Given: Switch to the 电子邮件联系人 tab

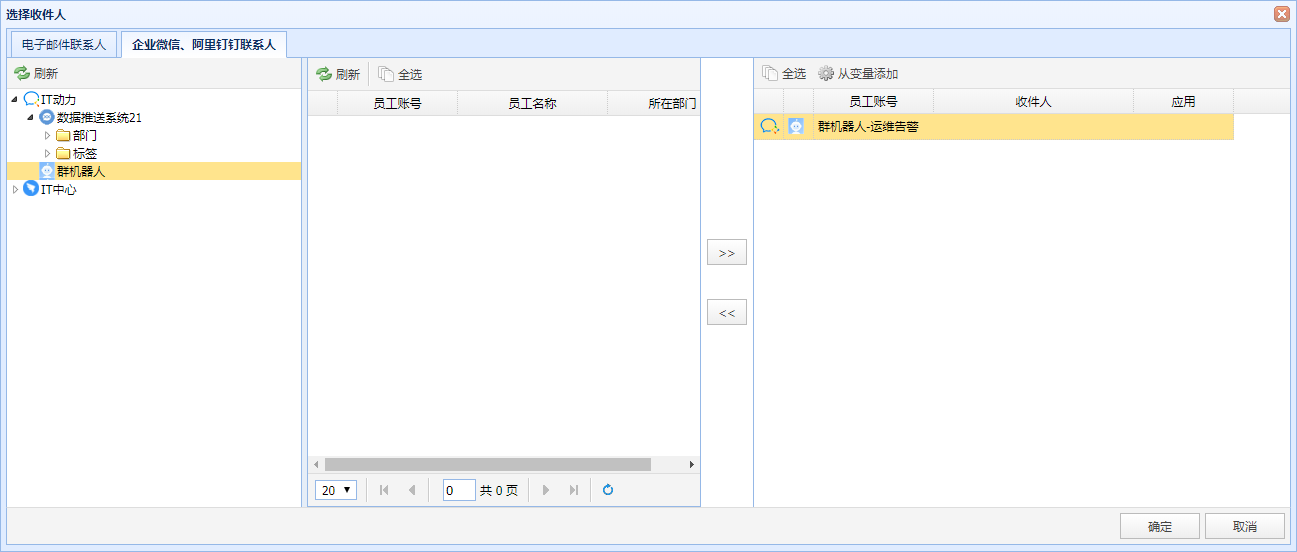Looking at the screenshot, I should (64, 45).
